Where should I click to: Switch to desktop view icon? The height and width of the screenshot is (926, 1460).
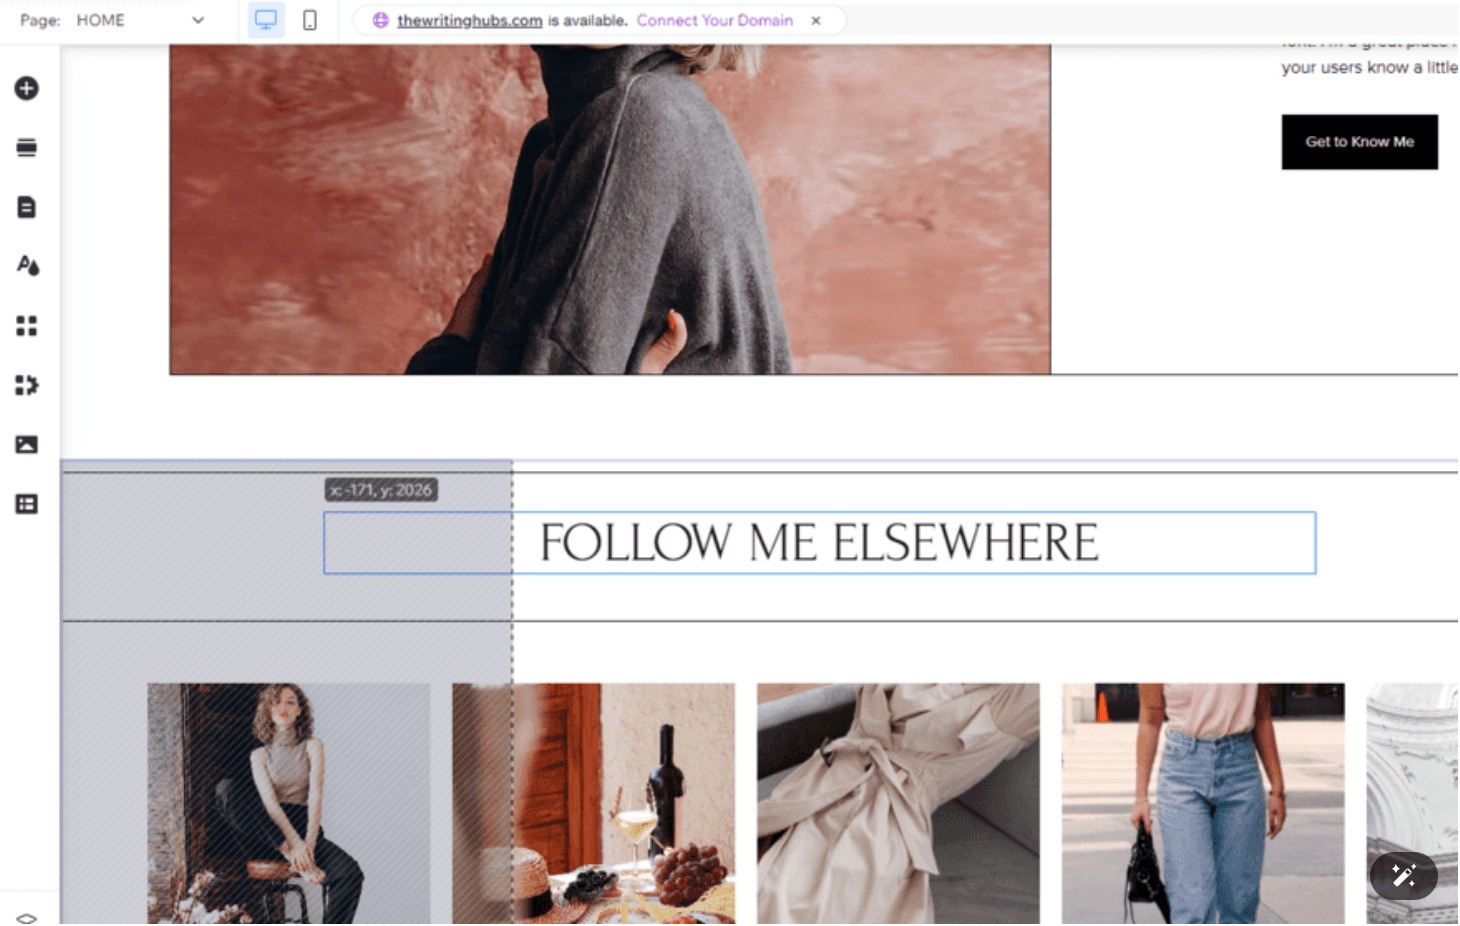[x=266, y=20]
